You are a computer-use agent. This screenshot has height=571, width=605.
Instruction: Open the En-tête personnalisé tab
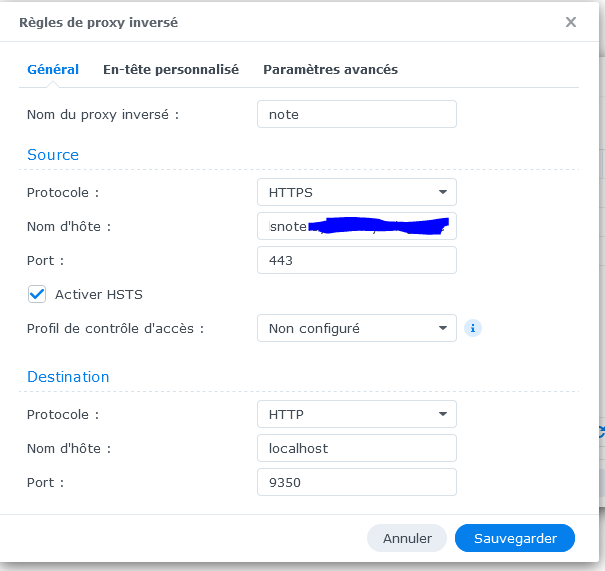click(171, 70)
